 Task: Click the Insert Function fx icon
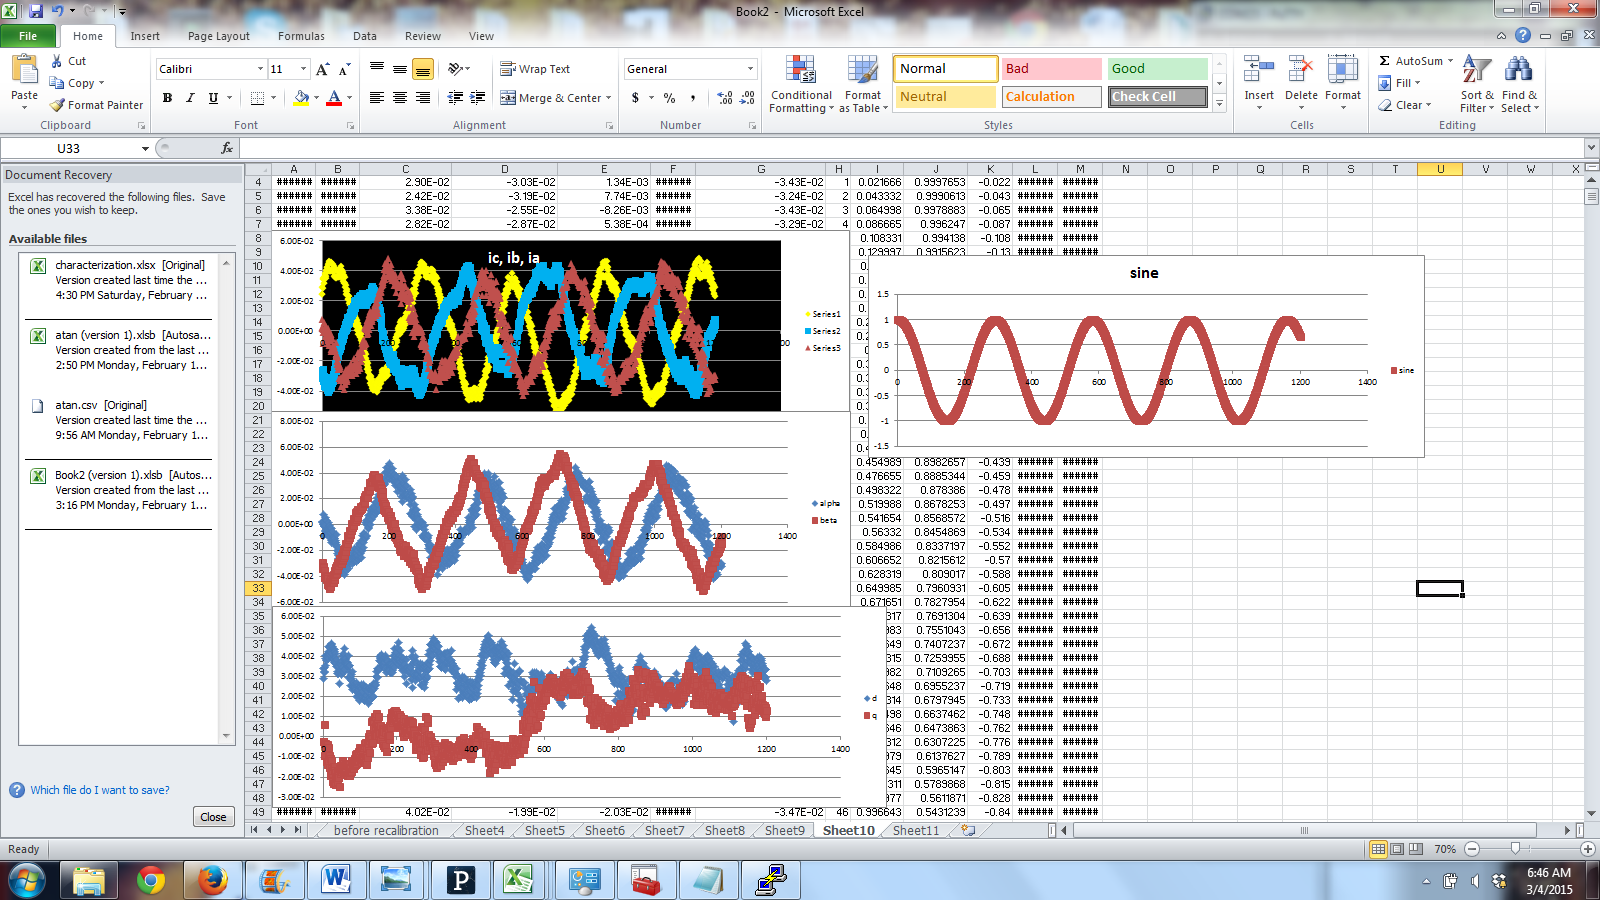[227, 148]
